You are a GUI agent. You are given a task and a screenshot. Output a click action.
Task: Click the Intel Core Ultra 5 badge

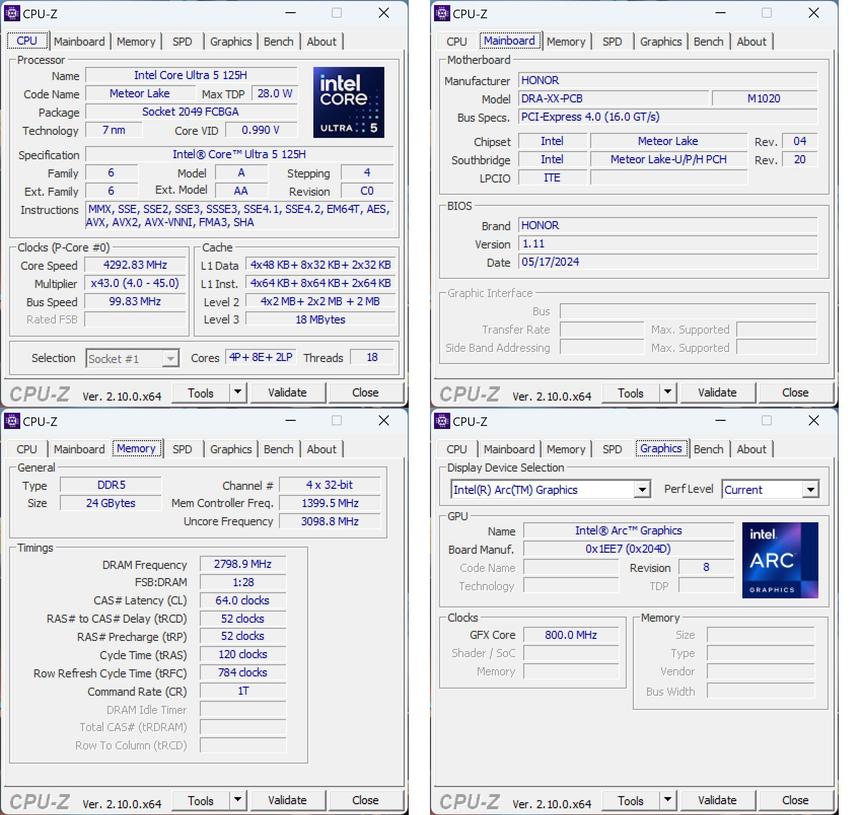click(349, 100)
